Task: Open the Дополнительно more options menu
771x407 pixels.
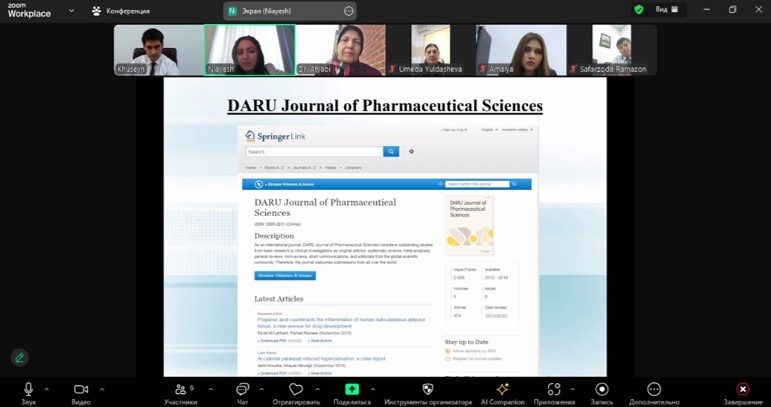Action: [654, 389]
